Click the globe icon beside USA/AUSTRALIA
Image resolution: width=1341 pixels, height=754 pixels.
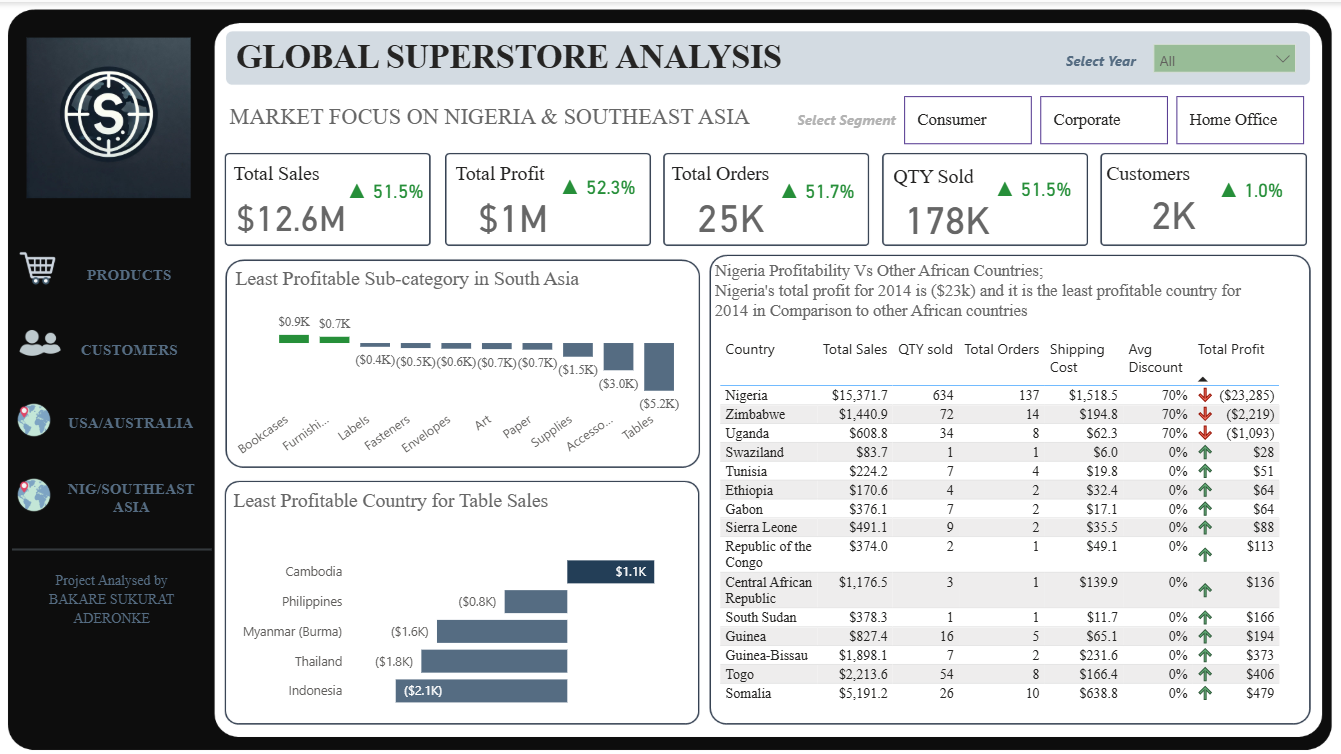tap(34, 420)
